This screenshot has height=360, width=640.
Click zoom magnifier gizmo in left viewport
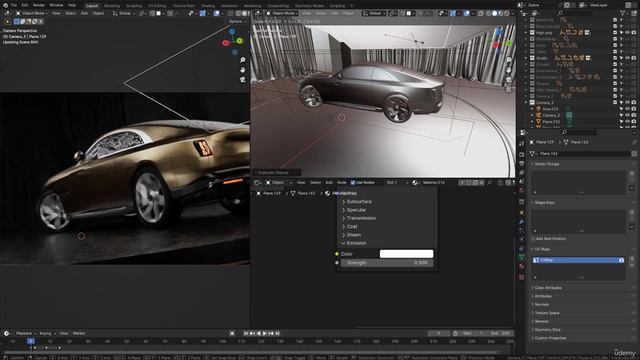point(243,60)
